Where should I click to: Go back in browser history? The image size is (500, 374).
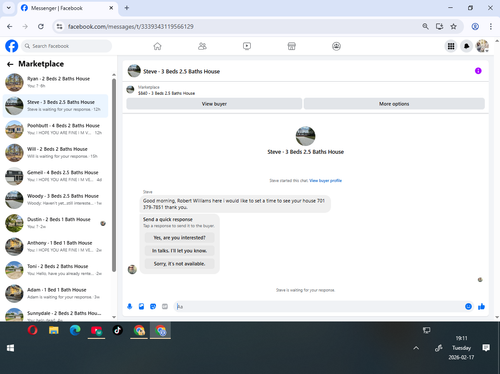10,26
